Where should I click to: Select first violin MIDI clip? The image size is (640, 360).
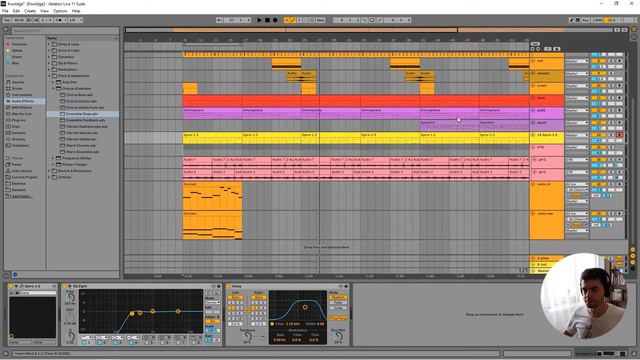pyautogui.click(x=212, y=196)
